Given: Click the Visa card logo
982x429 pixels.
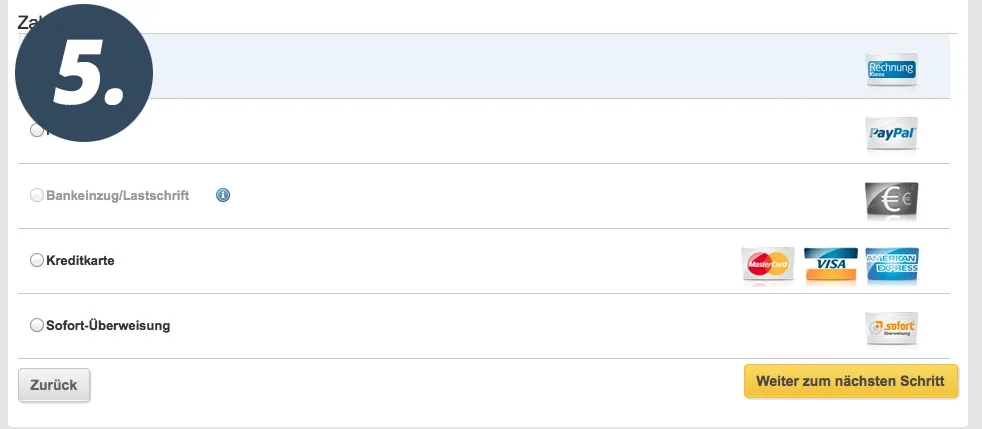Looking at the screenshot, I should click(x=830, y=264).
